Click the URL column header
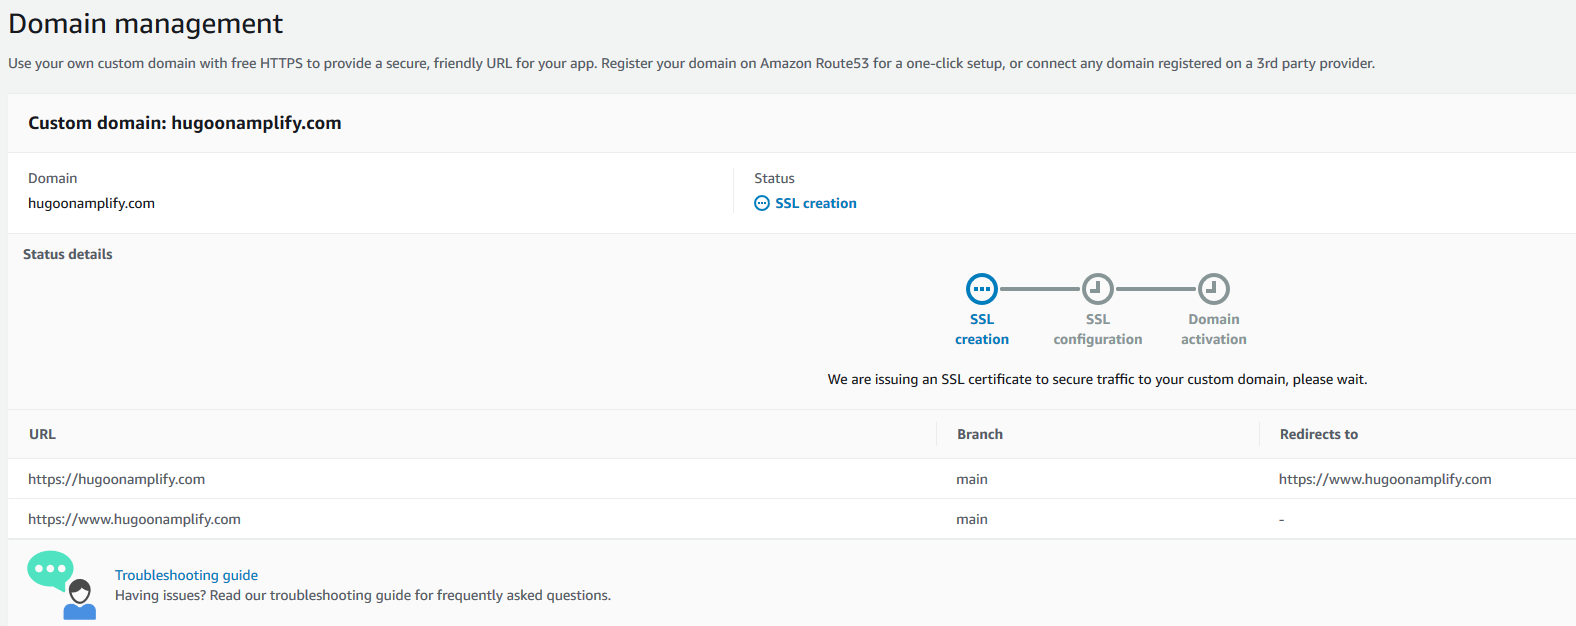 click(42, 434)
